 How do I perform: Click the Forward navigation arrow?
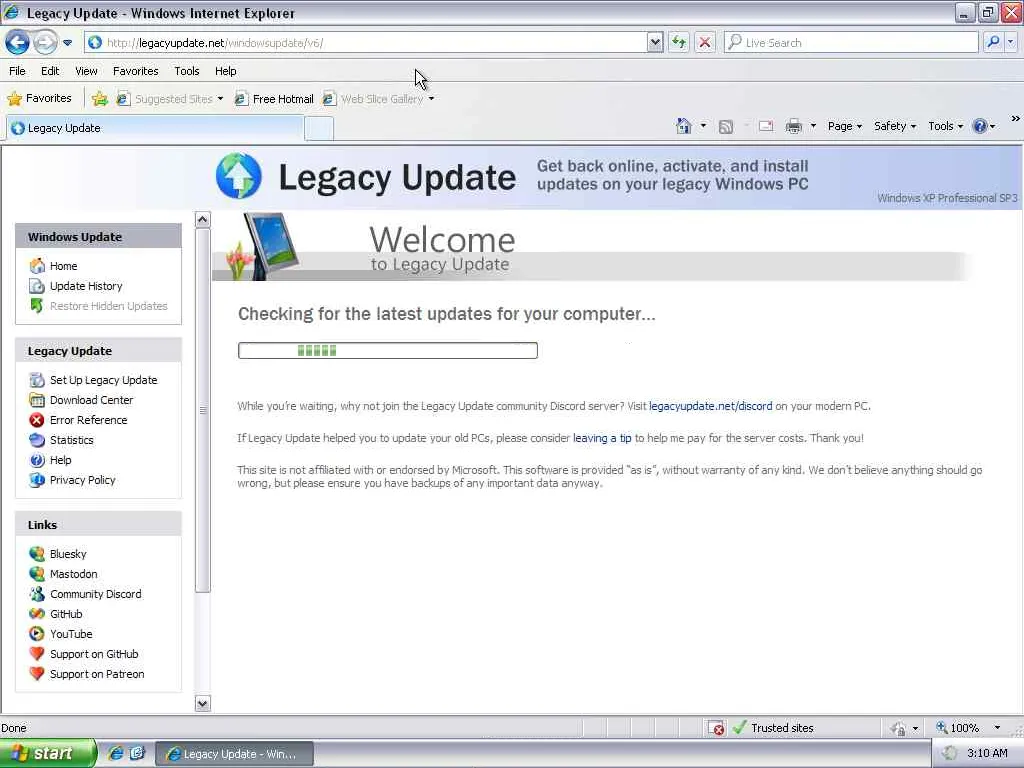(45, 42)
